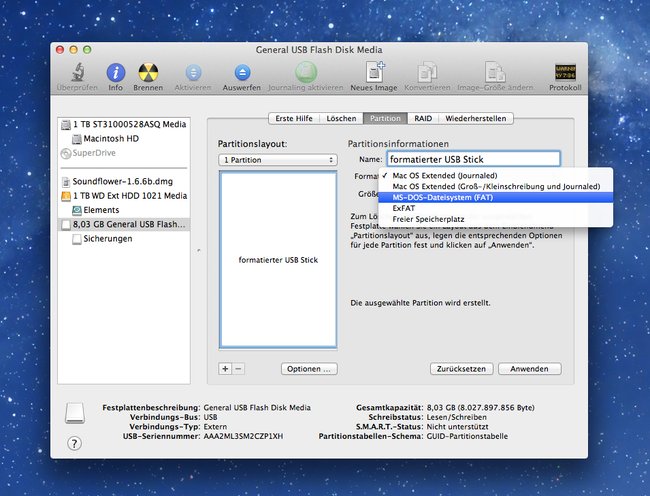Create Neues Image from toolbar
Image resolution: width=650 pixels, height=496 pixels.
pyautogui.click(x=374, y=72)
